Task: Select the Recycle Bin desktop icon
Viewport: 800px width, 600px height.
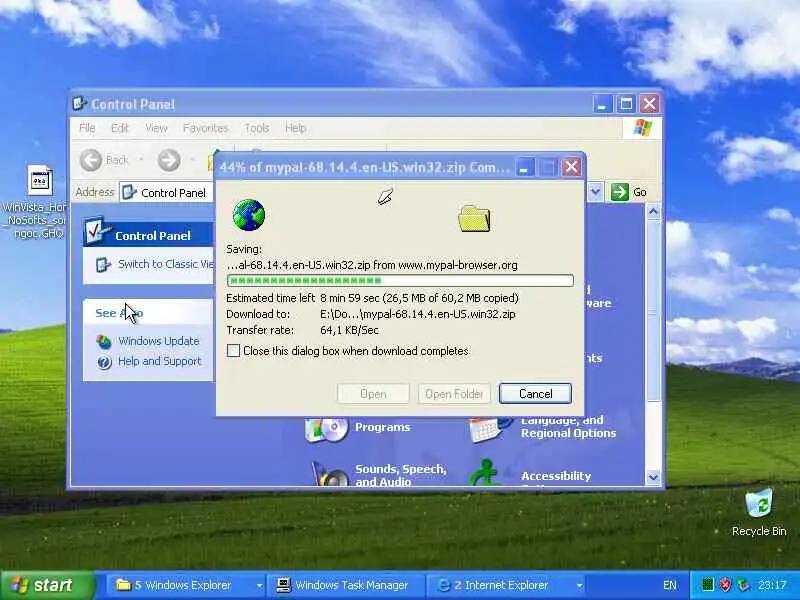Action: coord(759,513)
